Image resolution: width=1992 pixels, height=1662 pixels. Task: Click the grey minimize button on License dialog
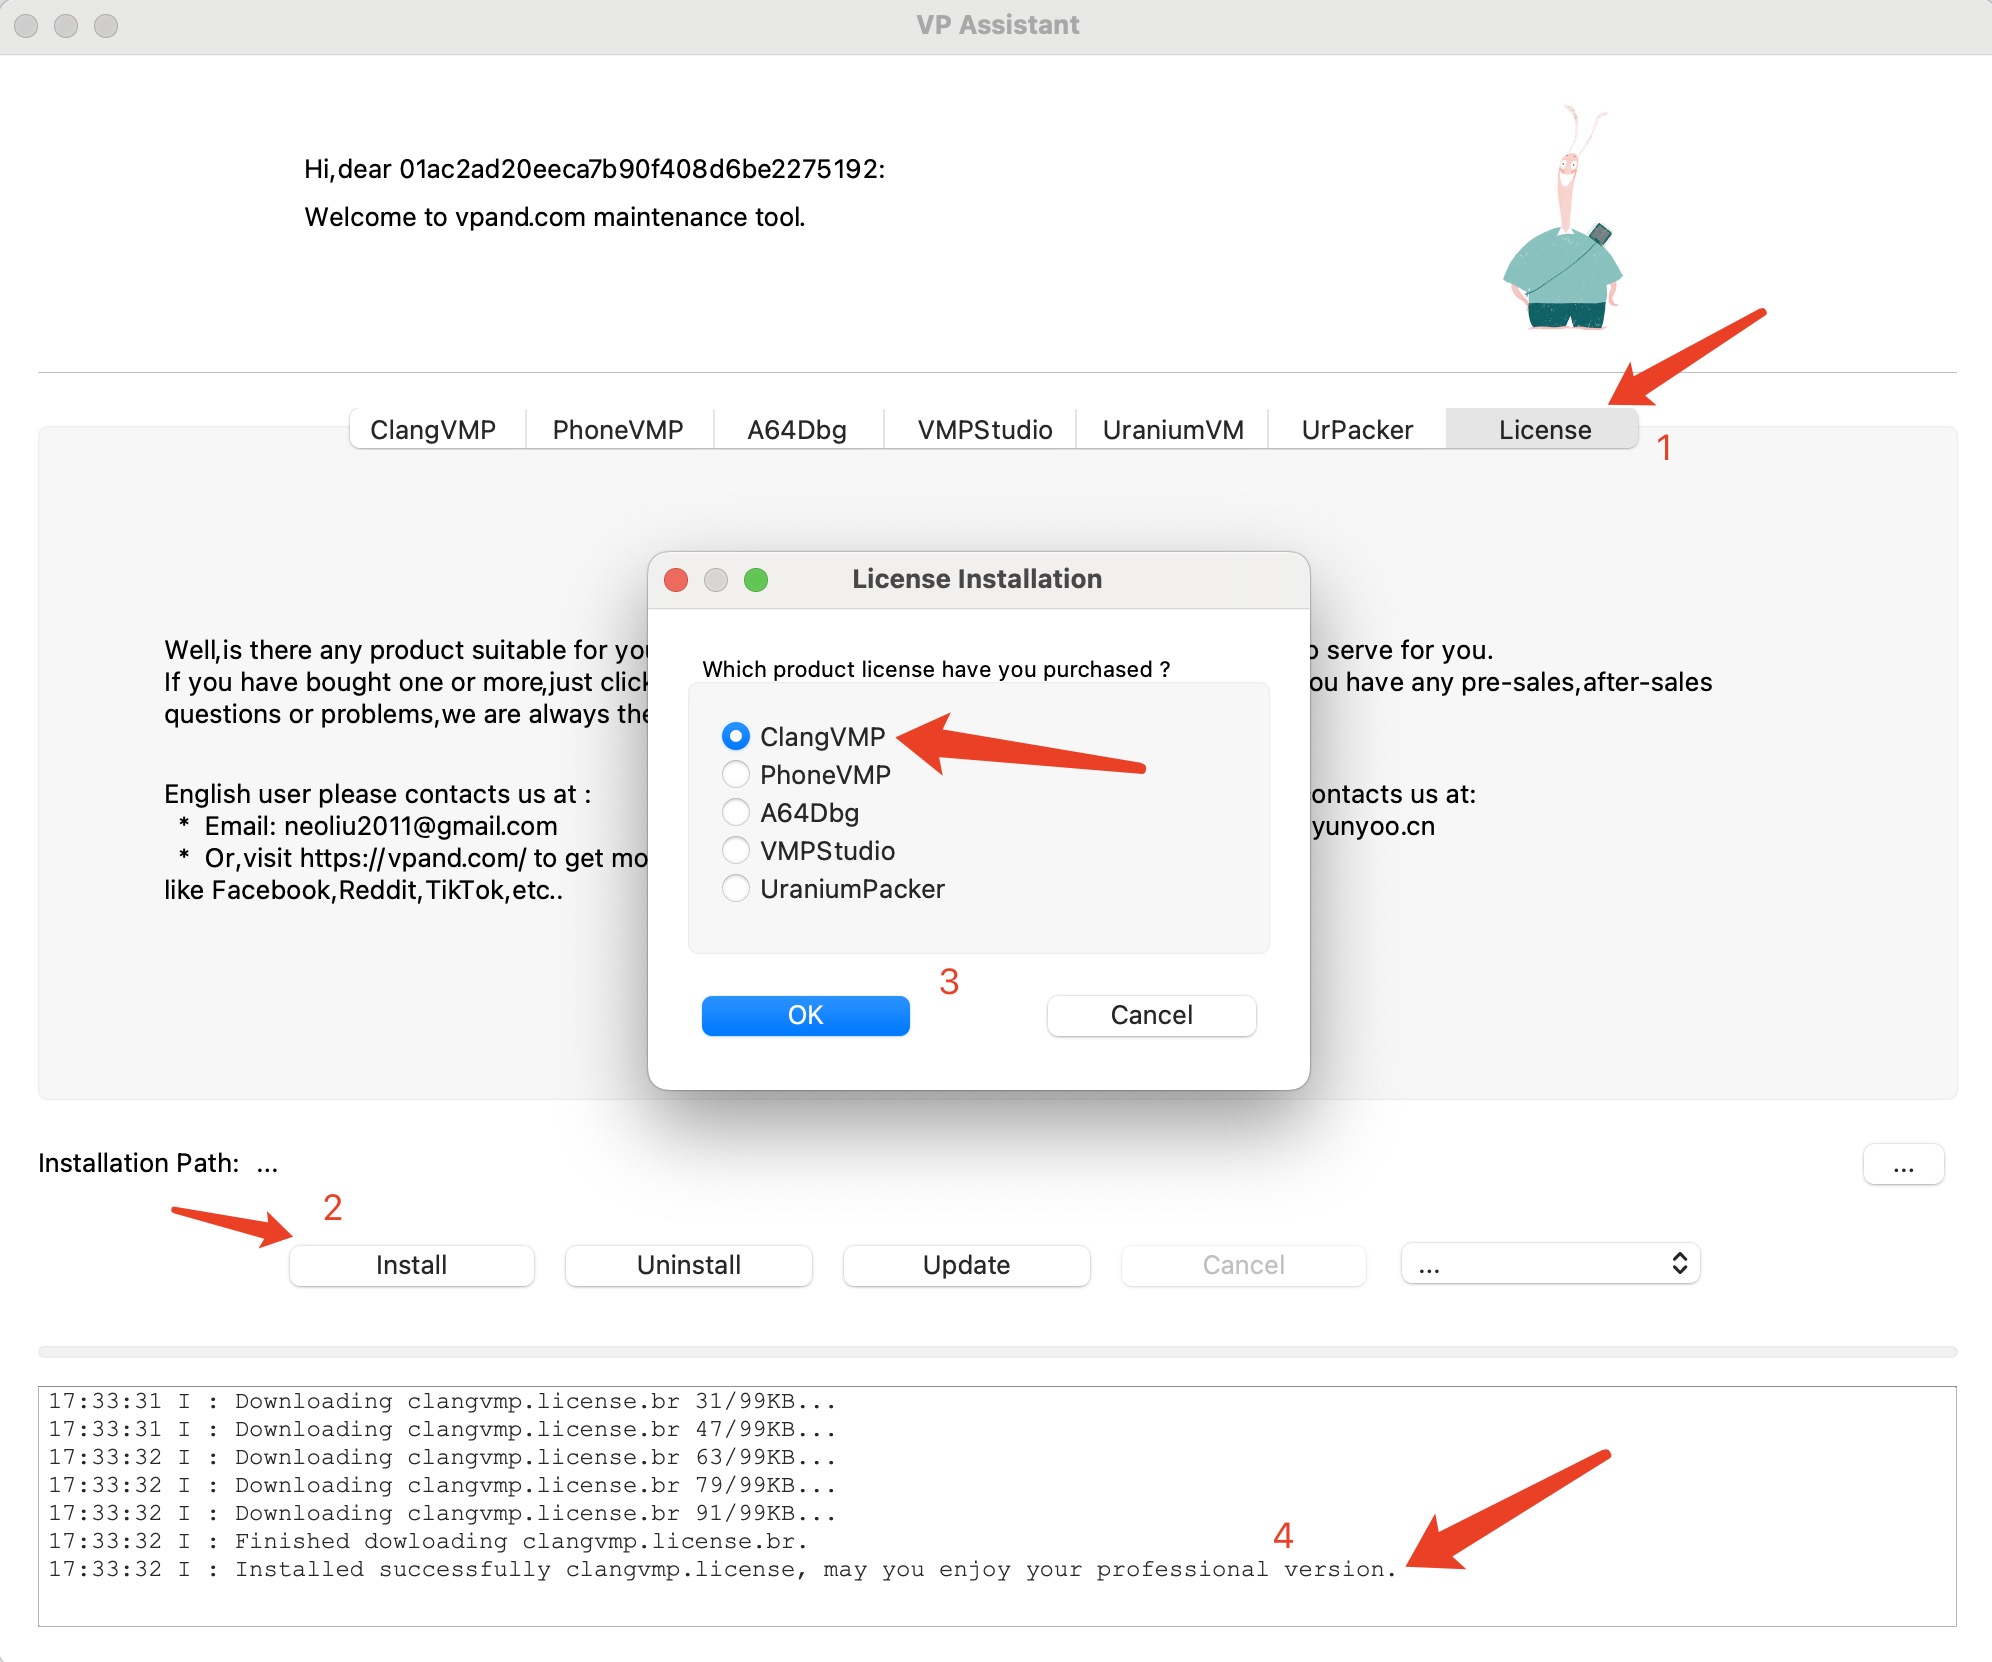point(716,580)
